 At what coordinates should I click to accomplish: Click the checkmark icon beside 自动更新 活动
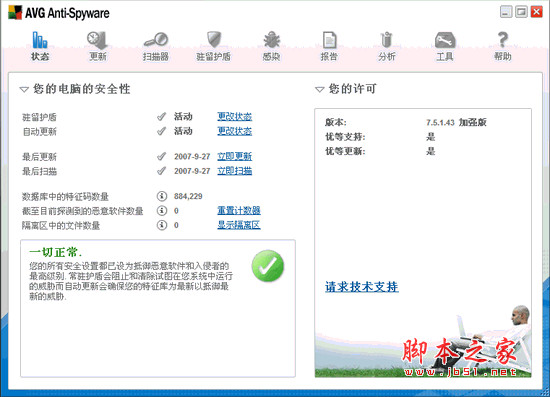coord(161,131)
